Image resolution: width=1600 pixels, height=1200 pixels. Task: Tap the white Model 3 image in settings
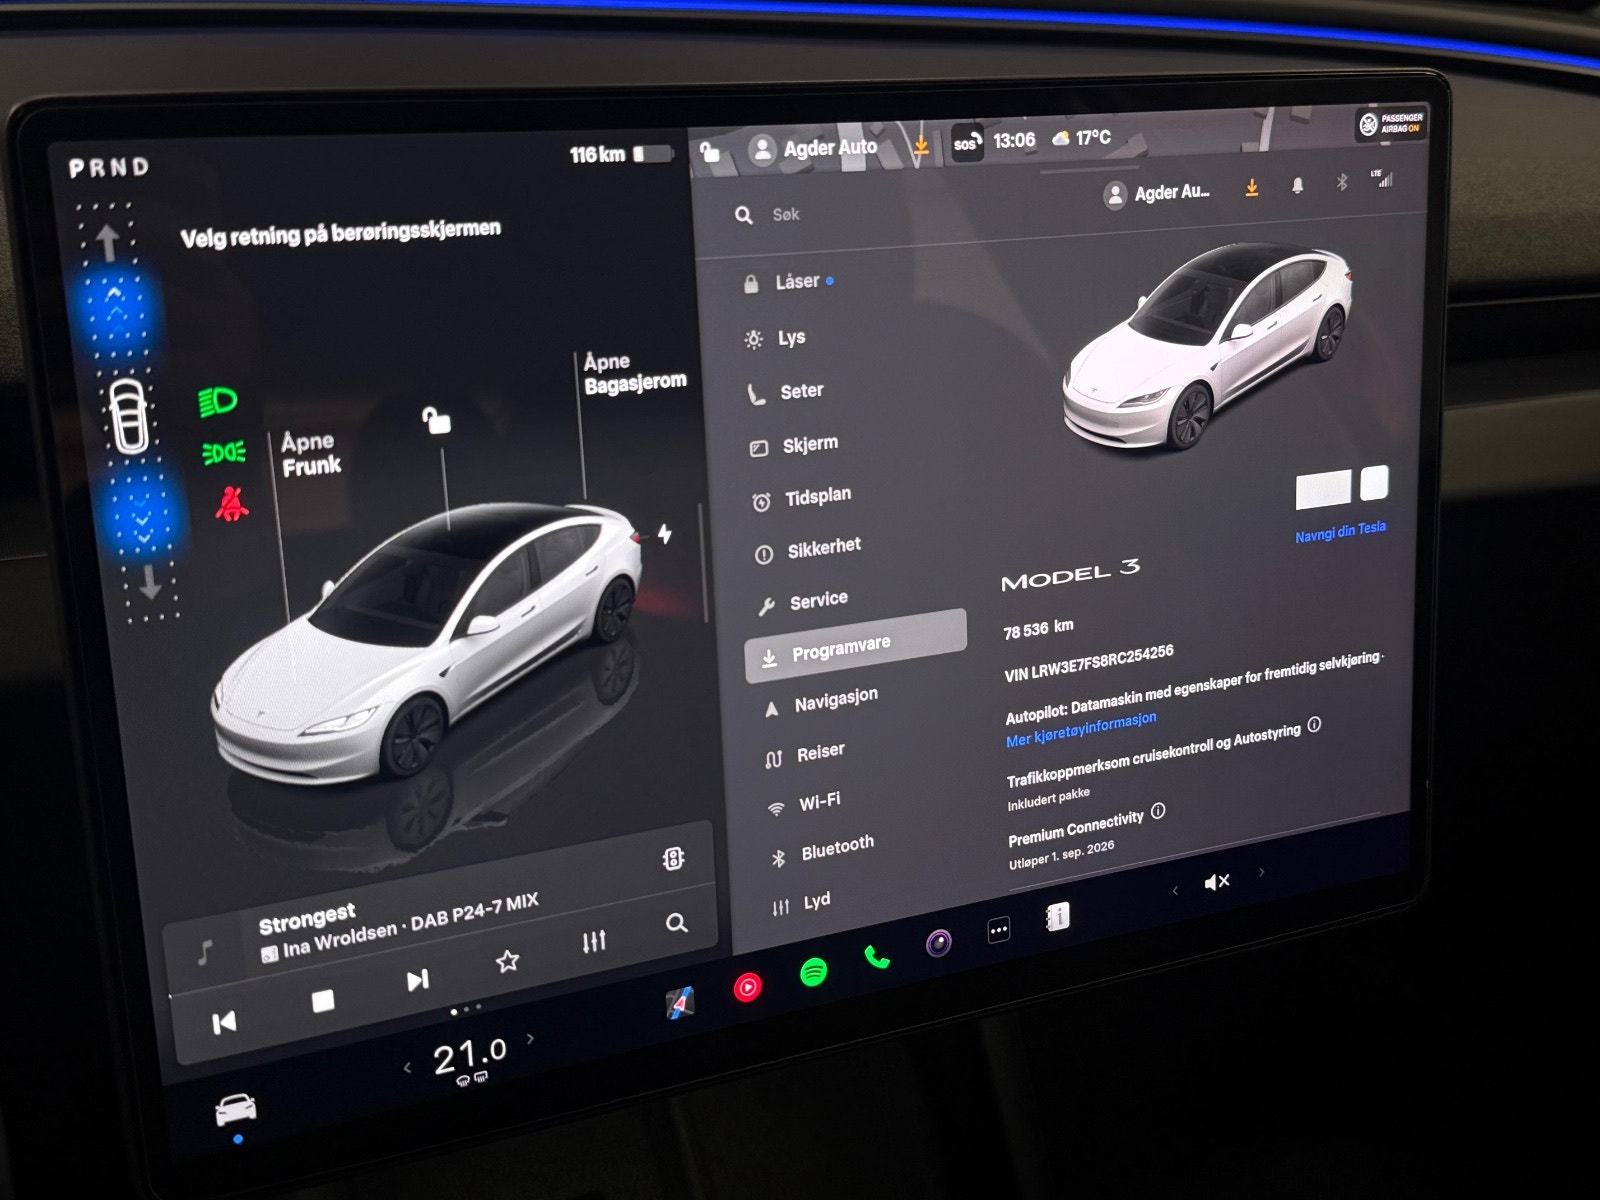1208,348
